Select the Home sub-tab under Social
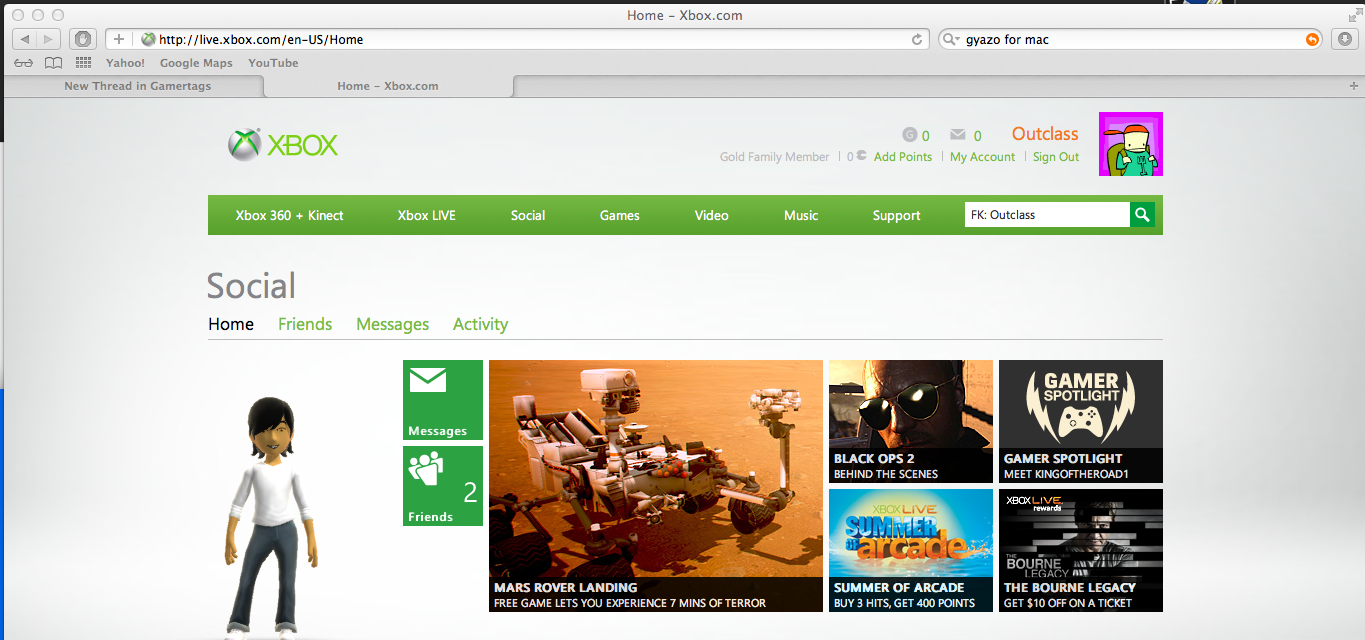The image size is (1365, 640). coord(231,324)
